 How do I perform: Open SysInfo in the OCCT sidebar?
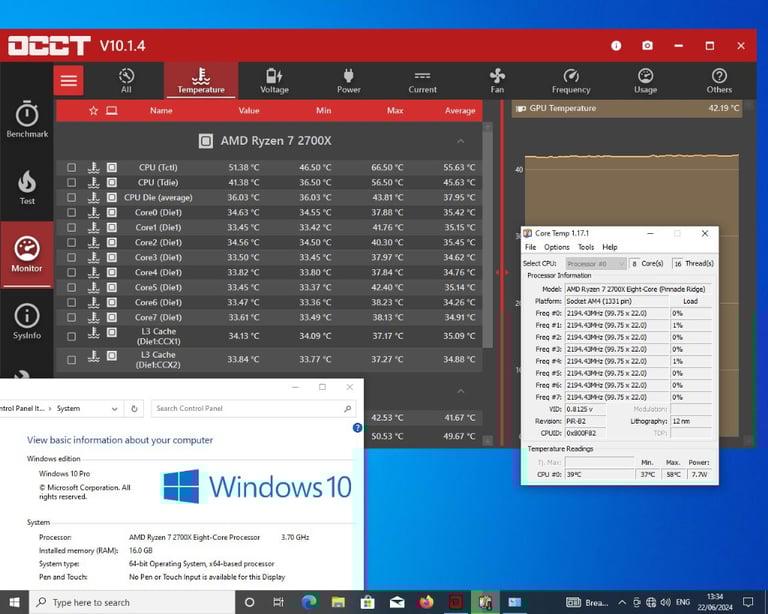coord(27,322)
